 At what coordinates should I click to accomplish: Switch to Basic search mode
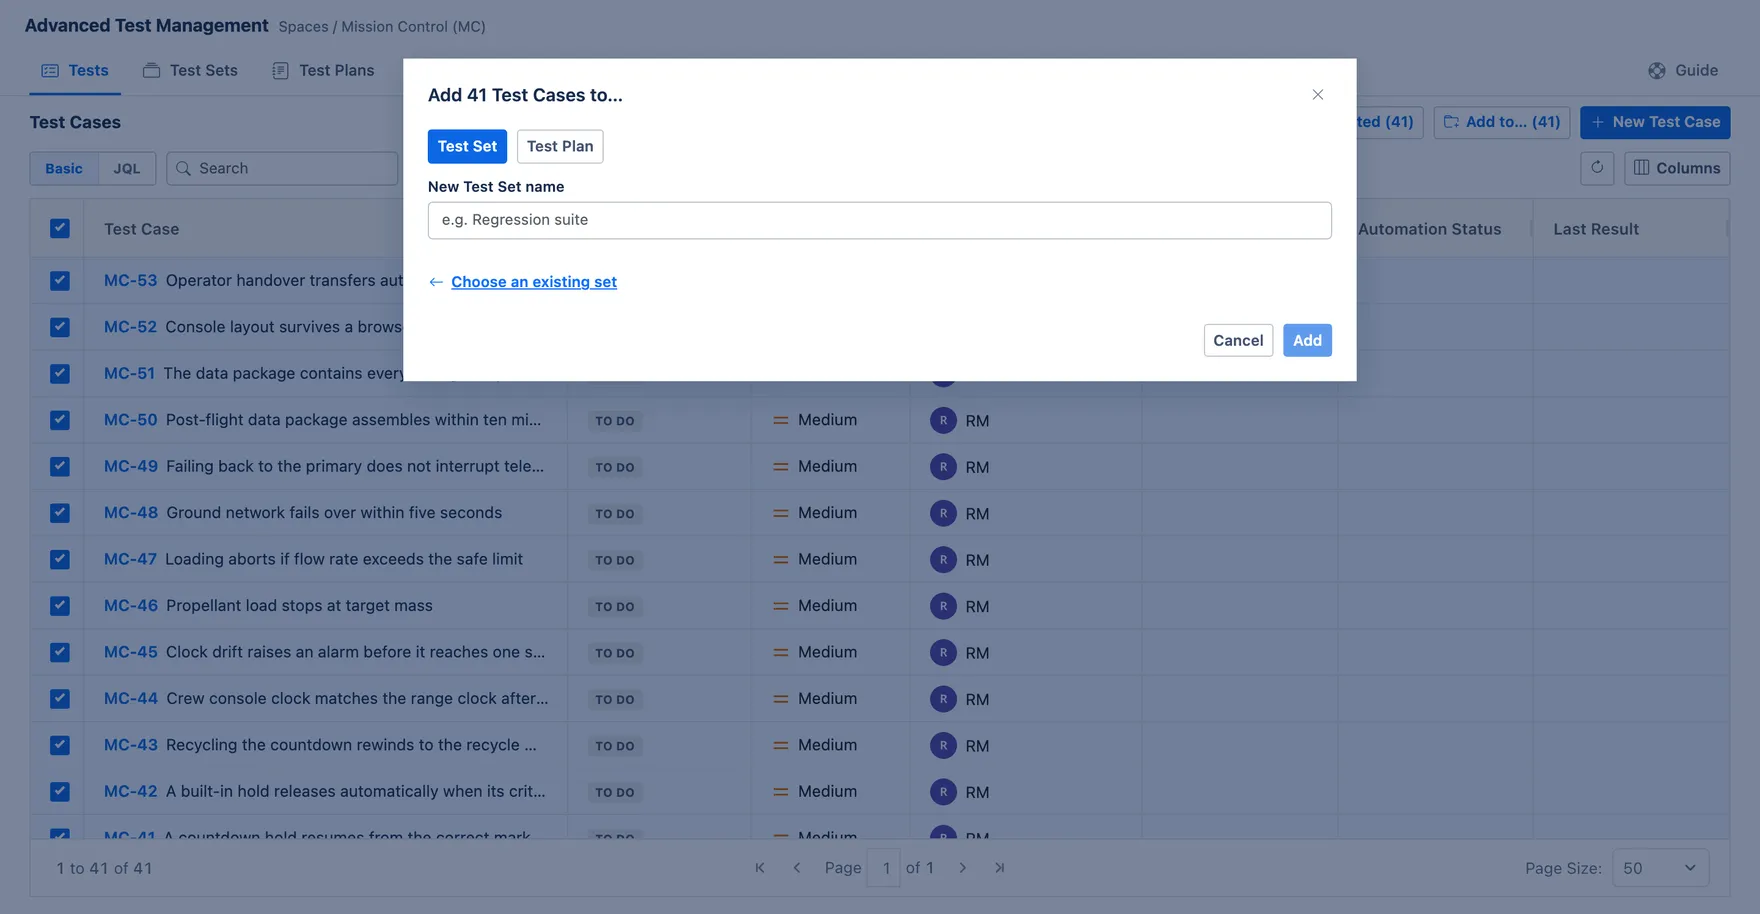click(64, 168)
